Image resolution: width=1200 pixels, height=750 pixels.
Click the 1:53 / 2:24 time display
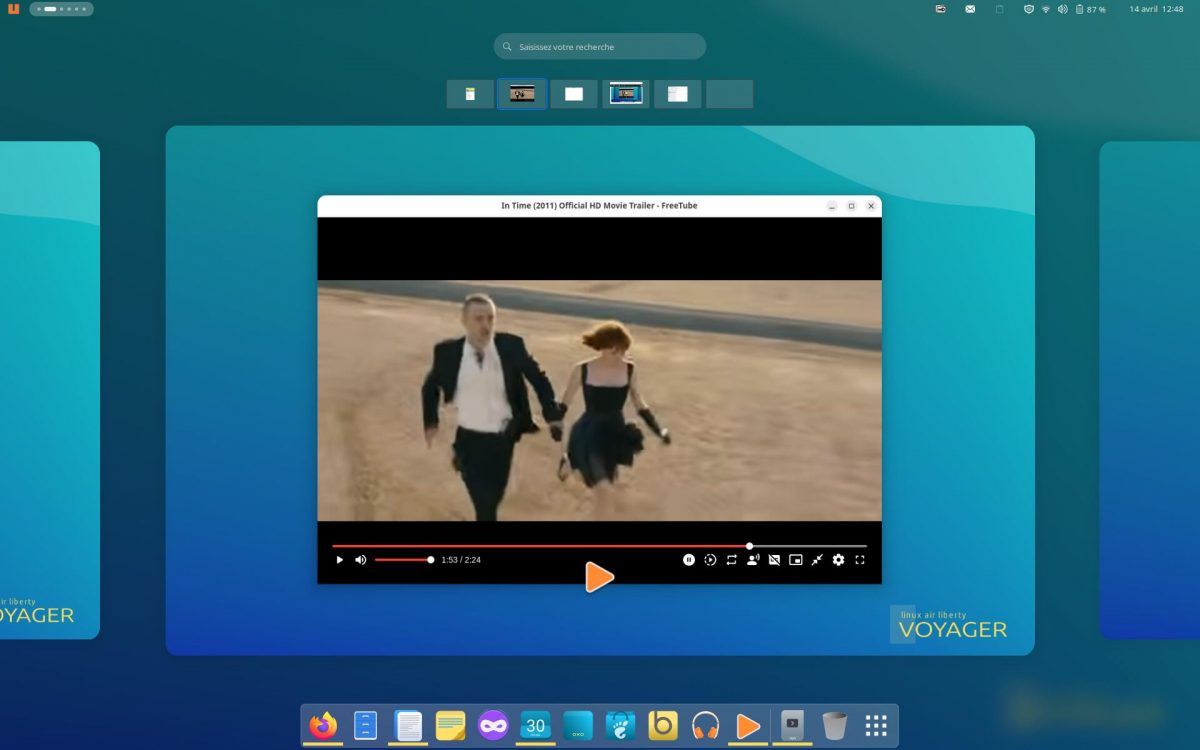[461, 560]
